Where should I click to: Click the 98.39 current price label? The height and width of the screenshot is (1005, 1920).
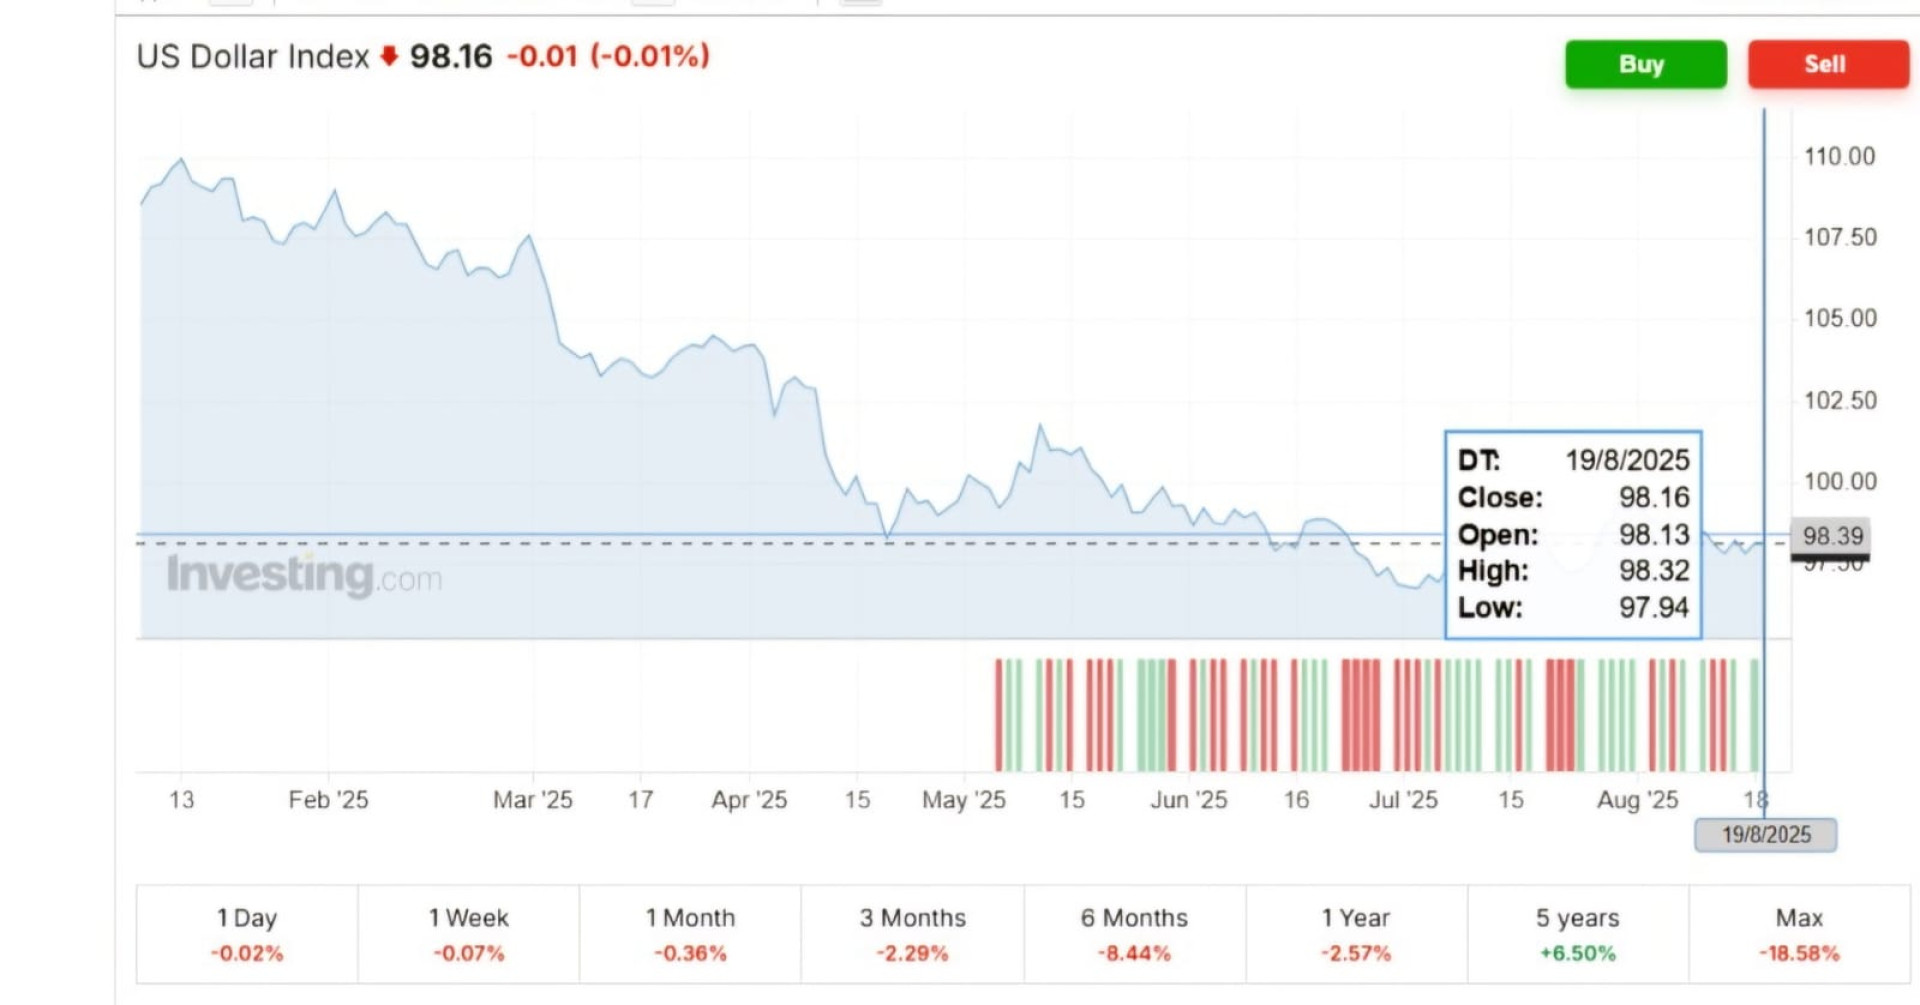(1832, 536)
